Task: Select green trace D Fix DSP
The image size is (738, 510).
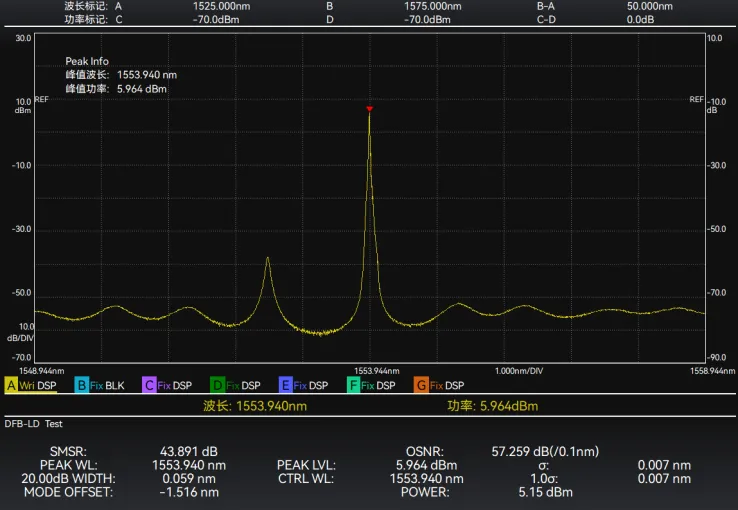Action: pos(235,385)
